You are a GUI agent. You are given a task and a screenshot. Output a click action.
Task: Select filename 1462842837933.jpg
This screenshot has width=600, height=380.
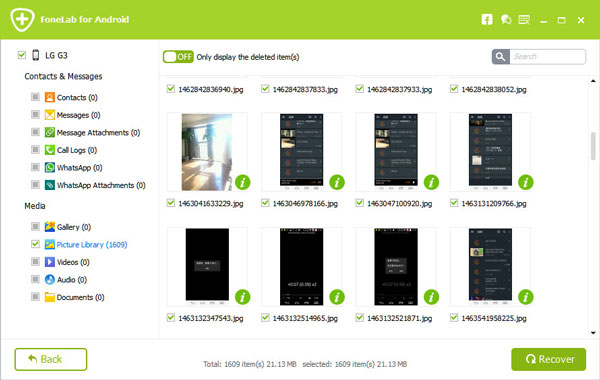point(399,90)
